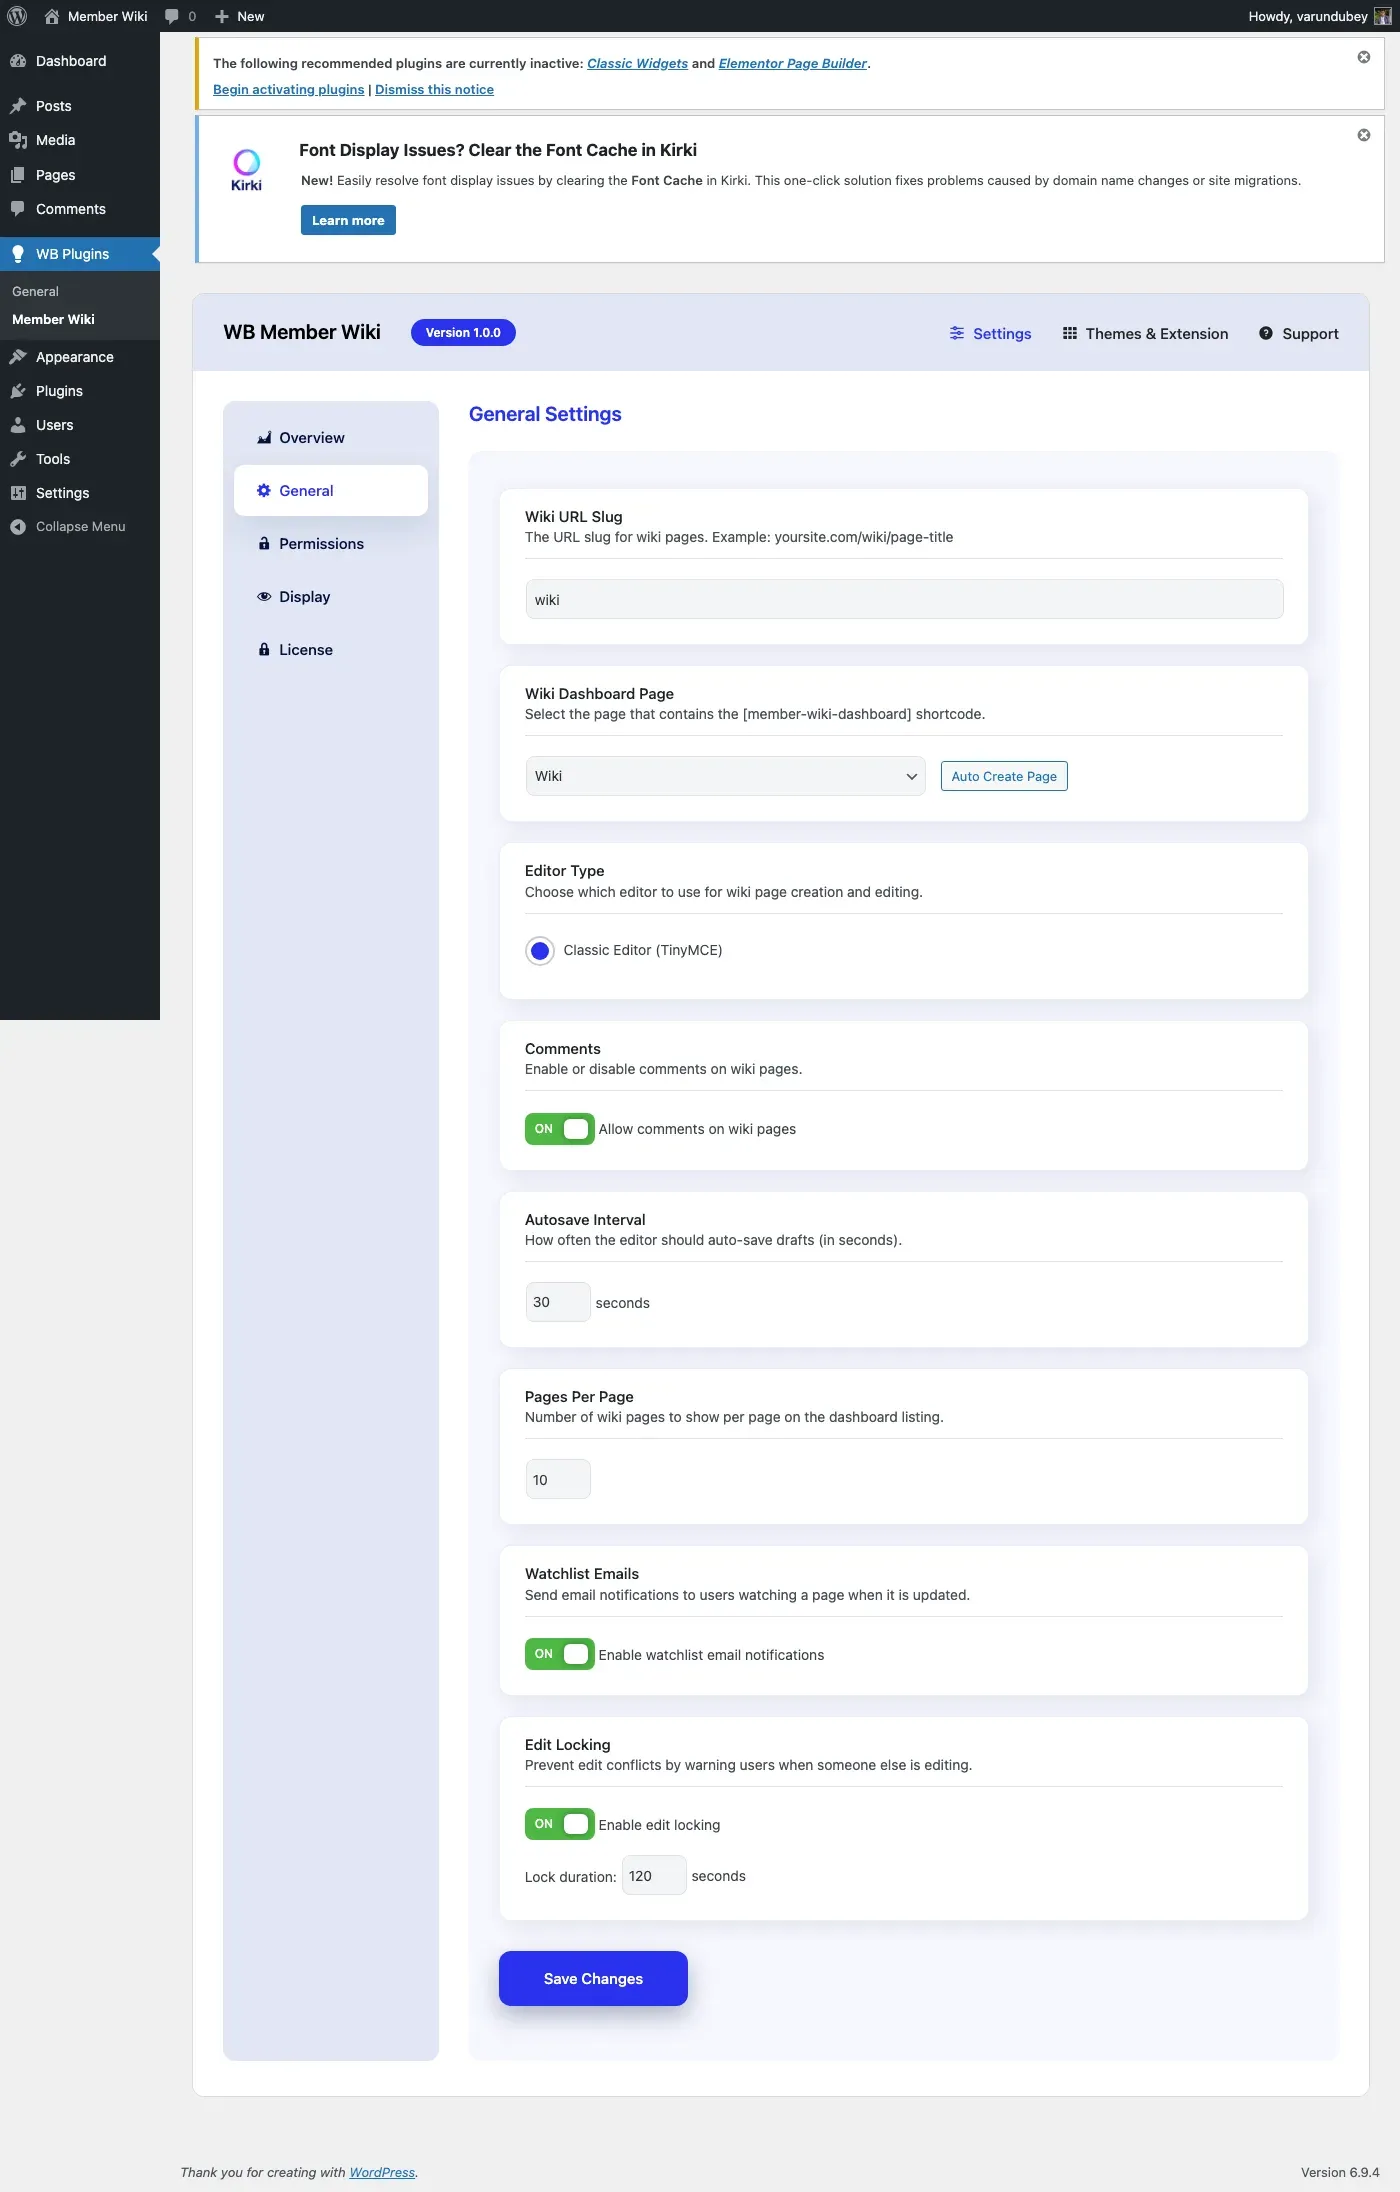Switch to the Display section

331,597
